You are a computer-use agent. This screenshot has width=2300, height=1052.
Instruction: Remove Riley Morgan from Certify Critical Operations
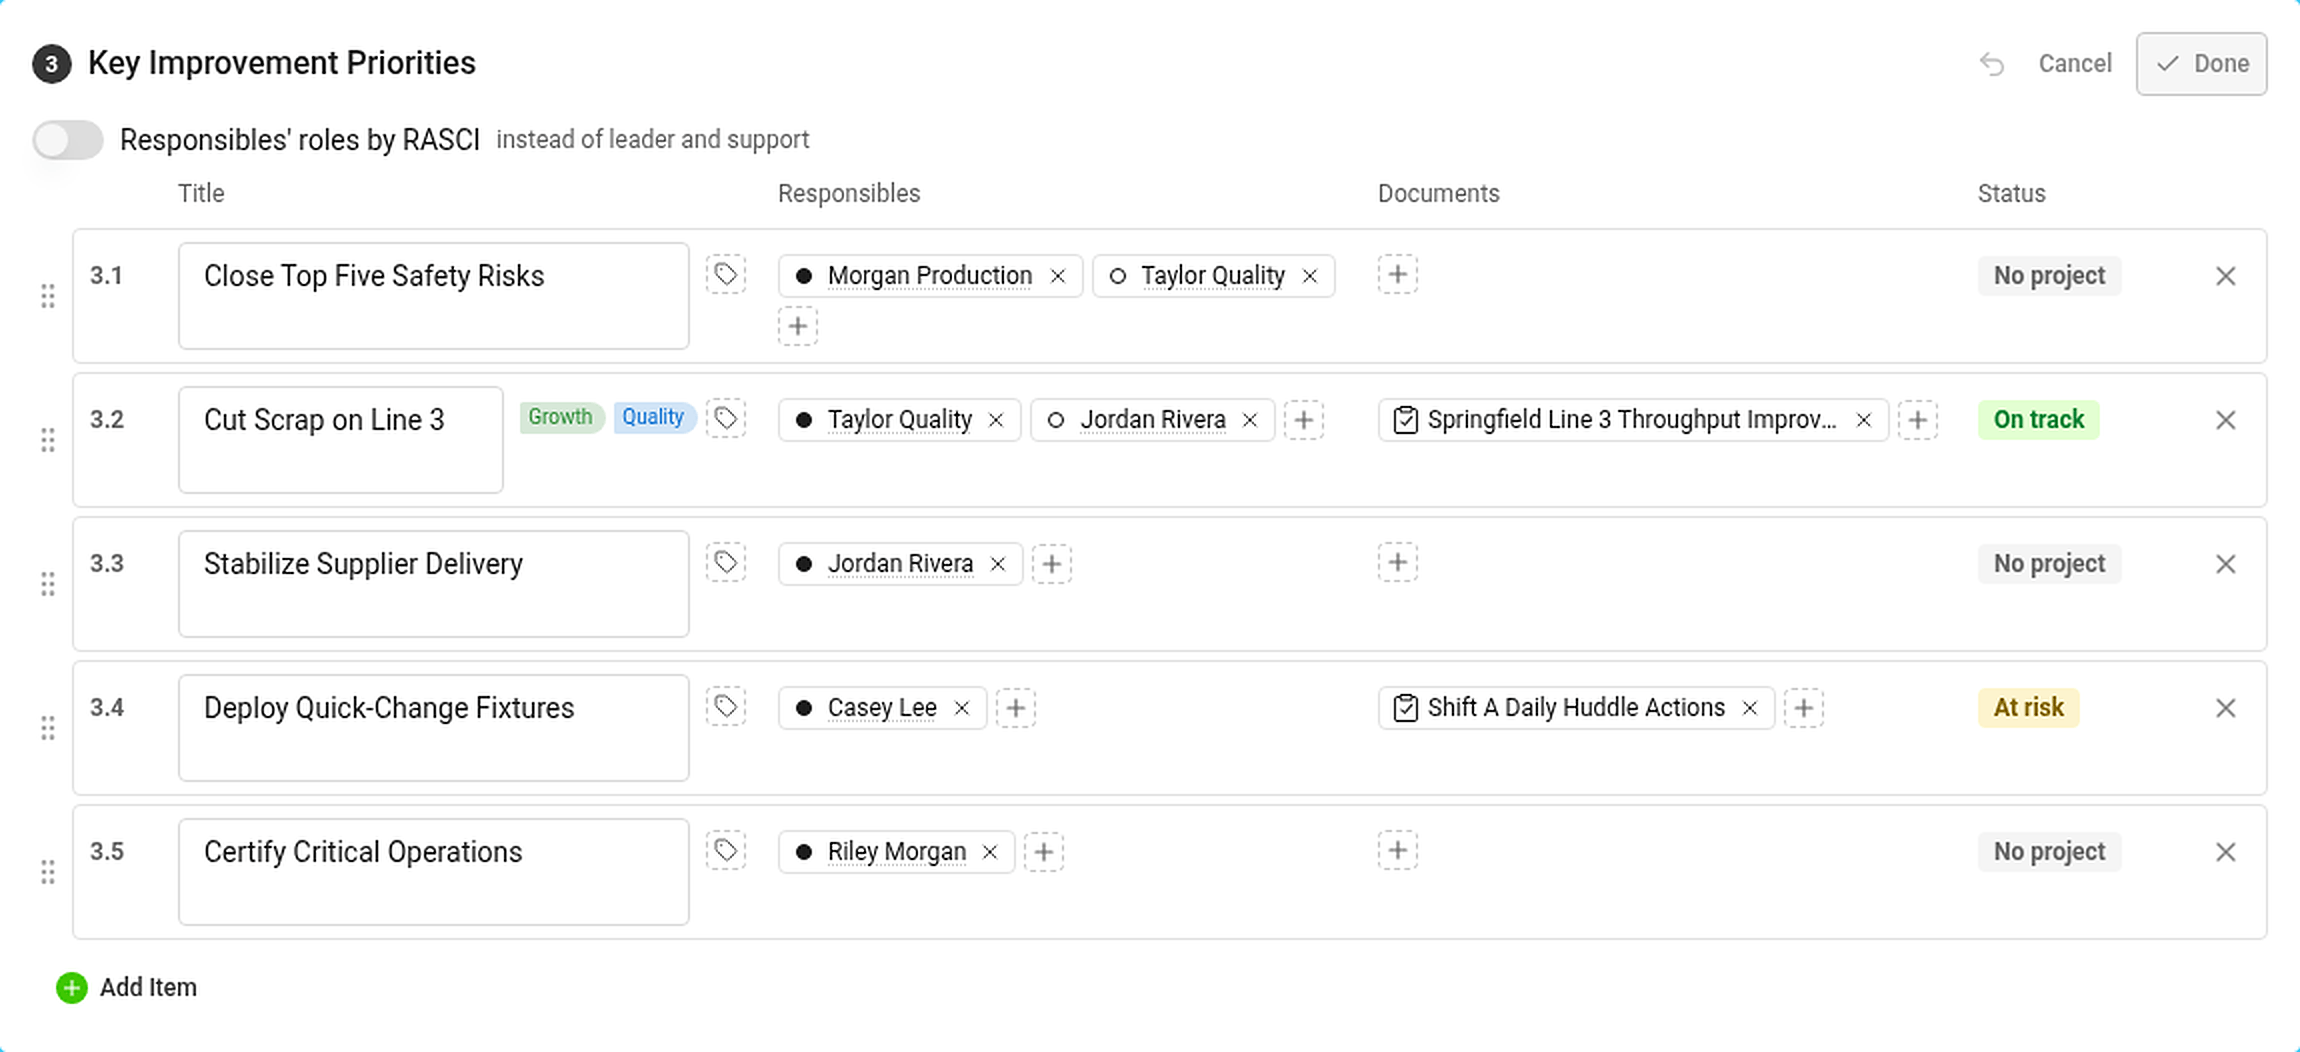click(x=990, y=852)
